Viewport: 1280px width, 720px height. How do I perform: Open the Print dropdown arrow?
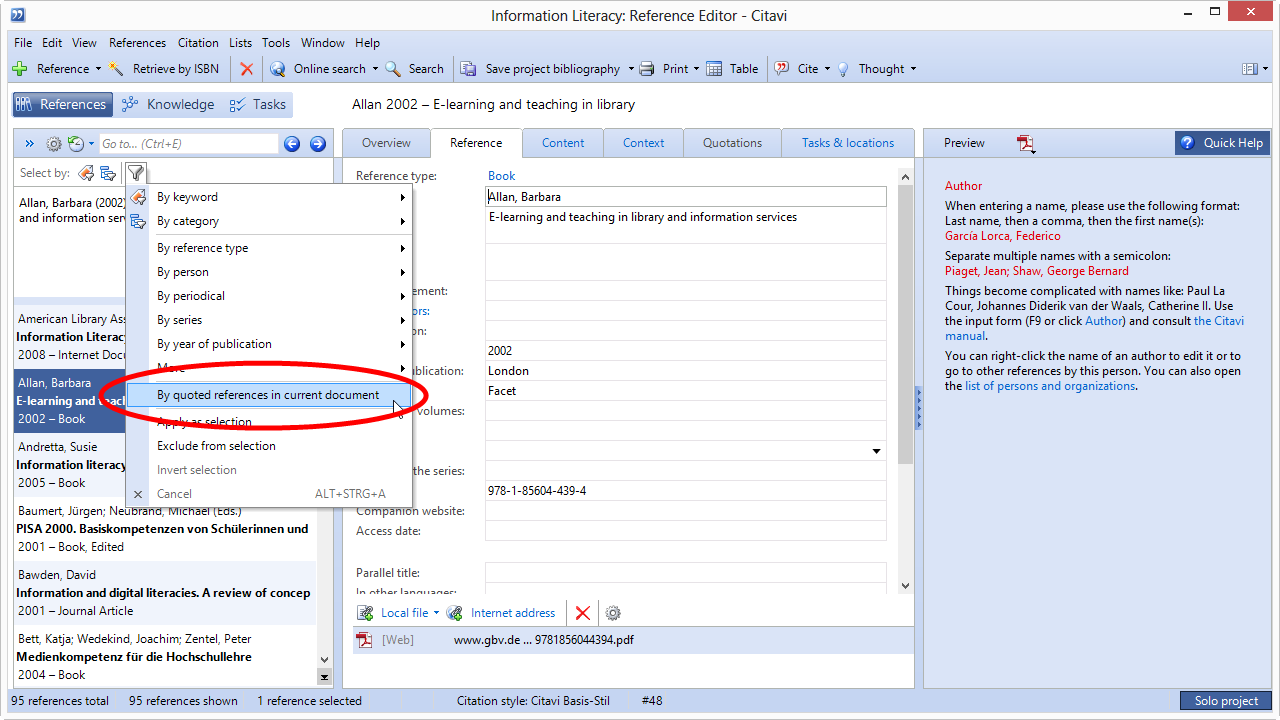click(697, 69)
